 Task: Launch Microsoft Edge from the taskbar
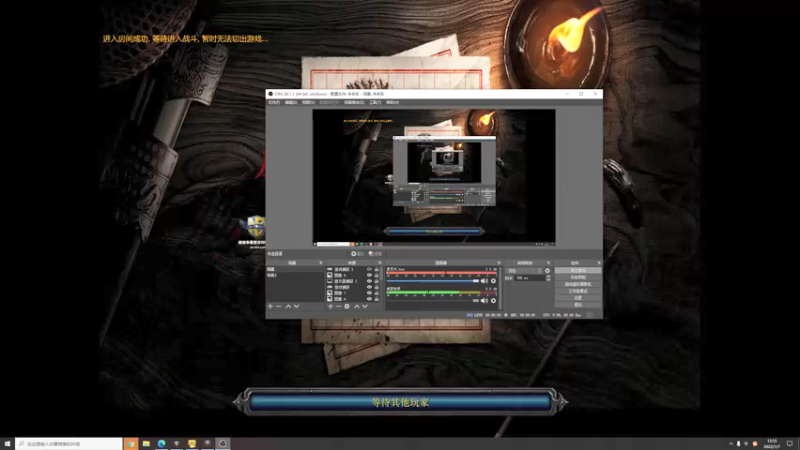point(161,443)
